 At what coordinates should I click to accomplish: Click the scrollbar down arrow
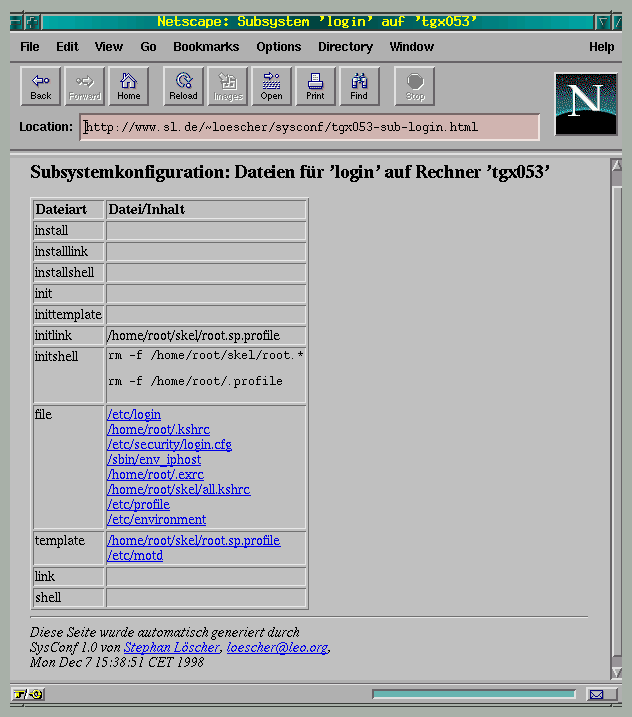[616, 673]
